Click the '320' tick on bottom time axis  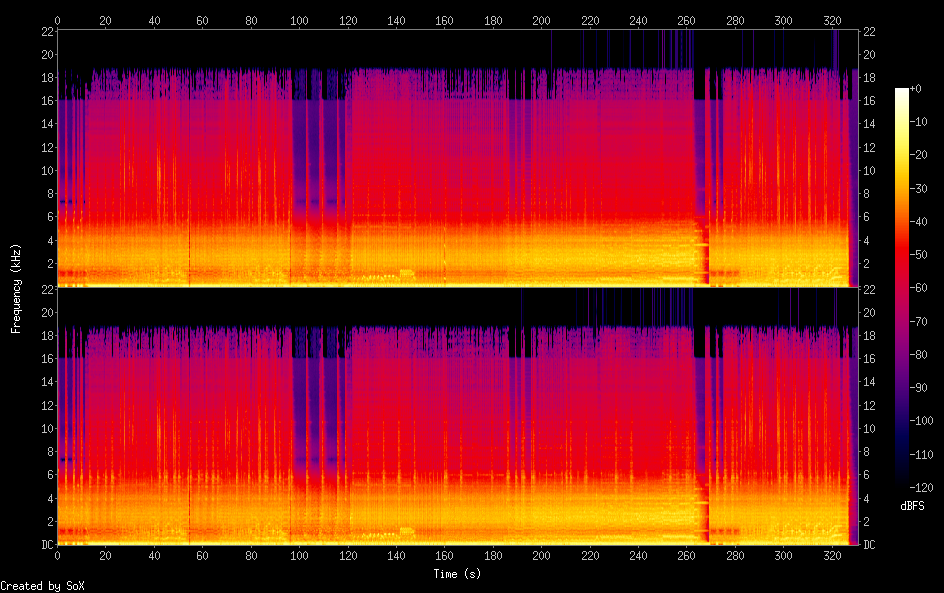coord(832,555)
